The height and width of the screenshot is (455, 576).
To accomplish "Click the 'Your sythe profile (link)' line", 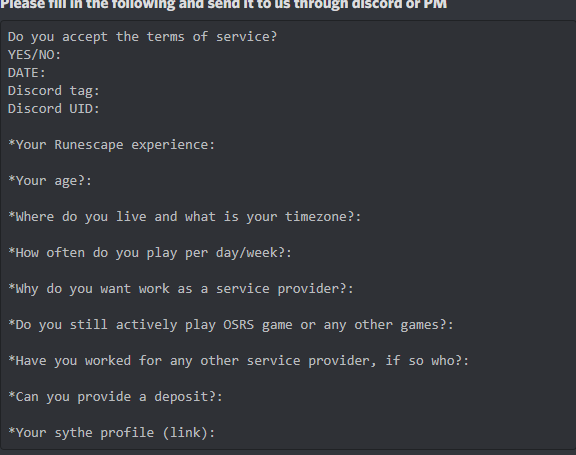I will pos(112,433).
